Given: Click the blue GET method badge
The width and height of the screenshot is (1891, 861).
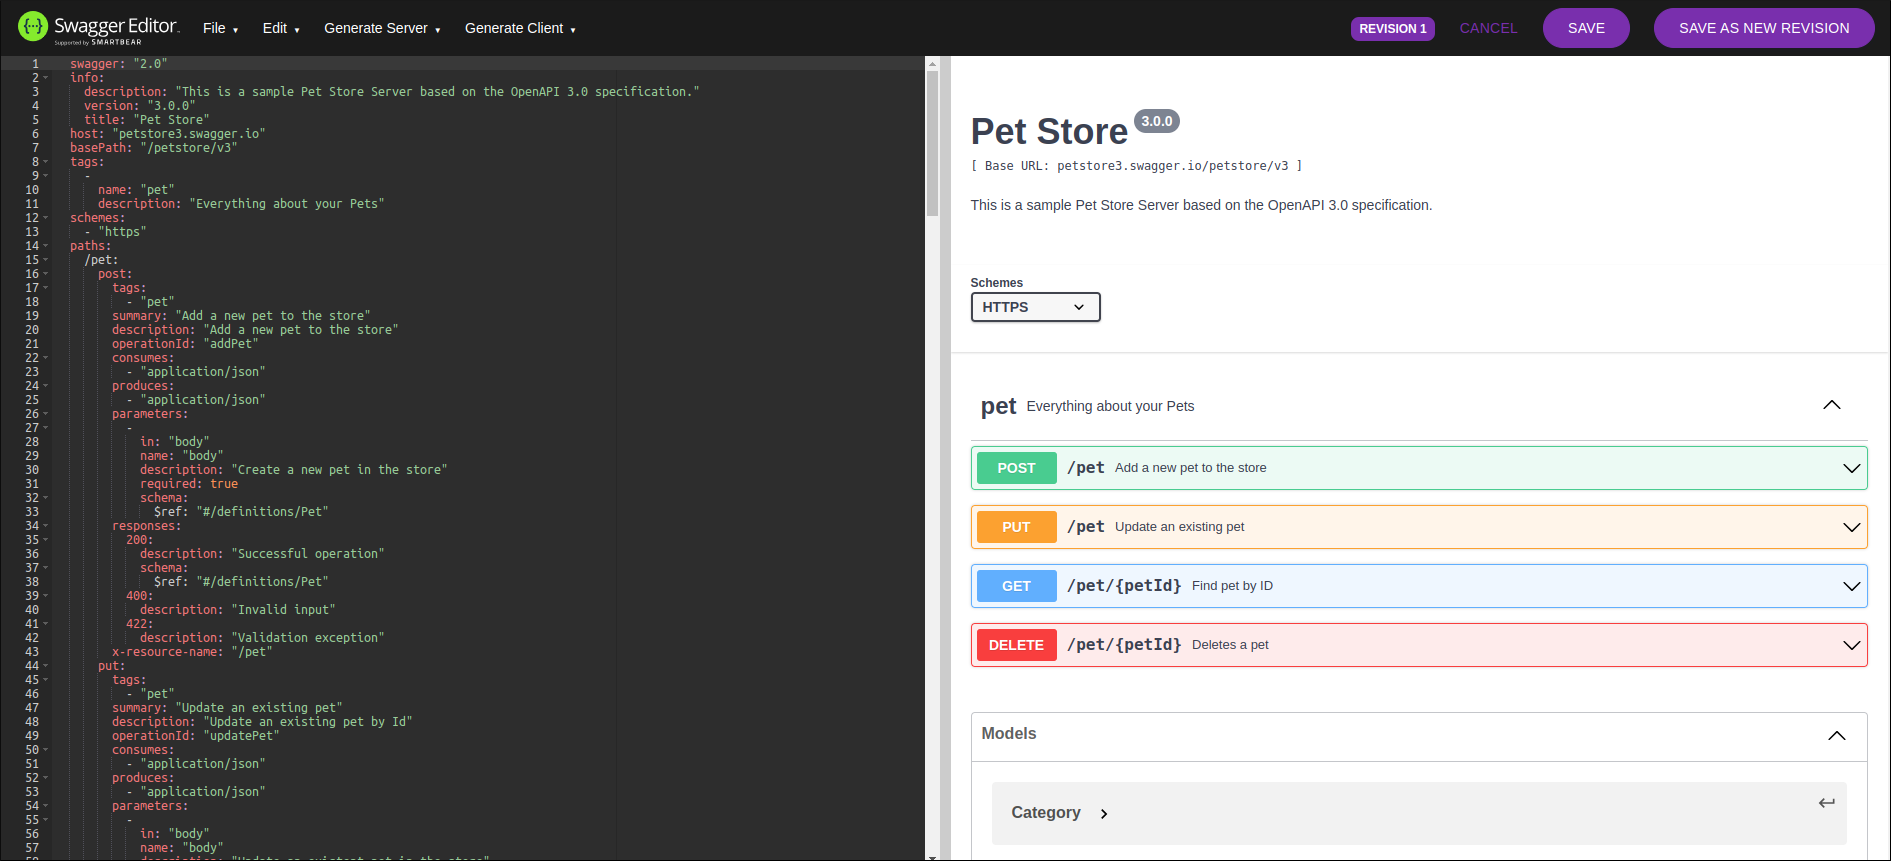Looking at the screenshot, I should [1016, 586].
